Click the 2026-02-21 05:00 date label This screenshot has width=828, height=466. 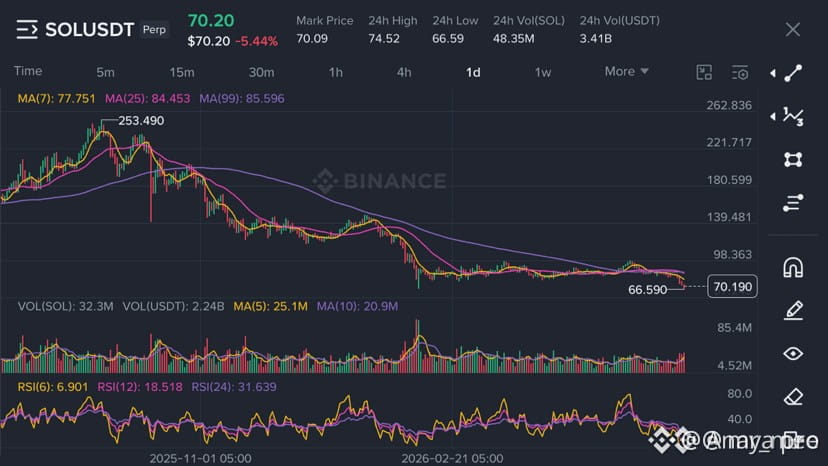pos(452,458)
